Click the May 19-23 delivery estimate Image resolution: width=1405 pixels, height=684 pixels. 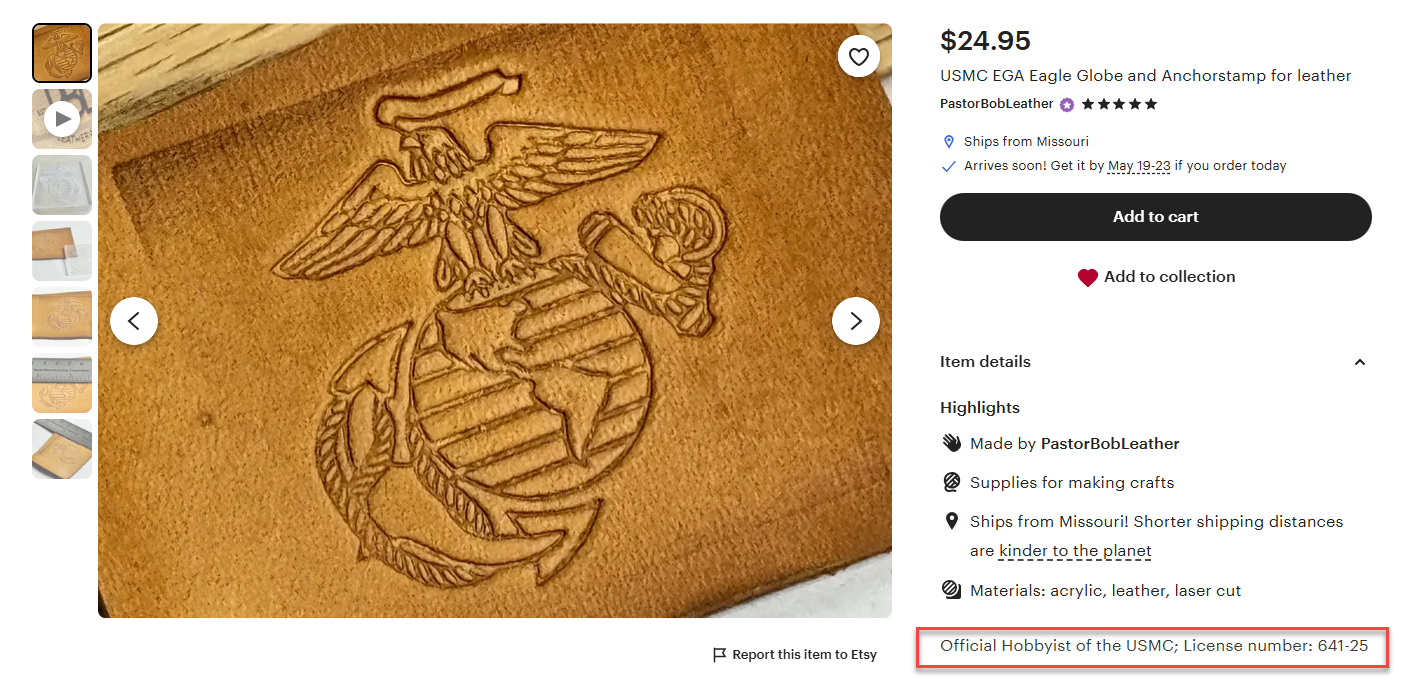(1138, 166)
